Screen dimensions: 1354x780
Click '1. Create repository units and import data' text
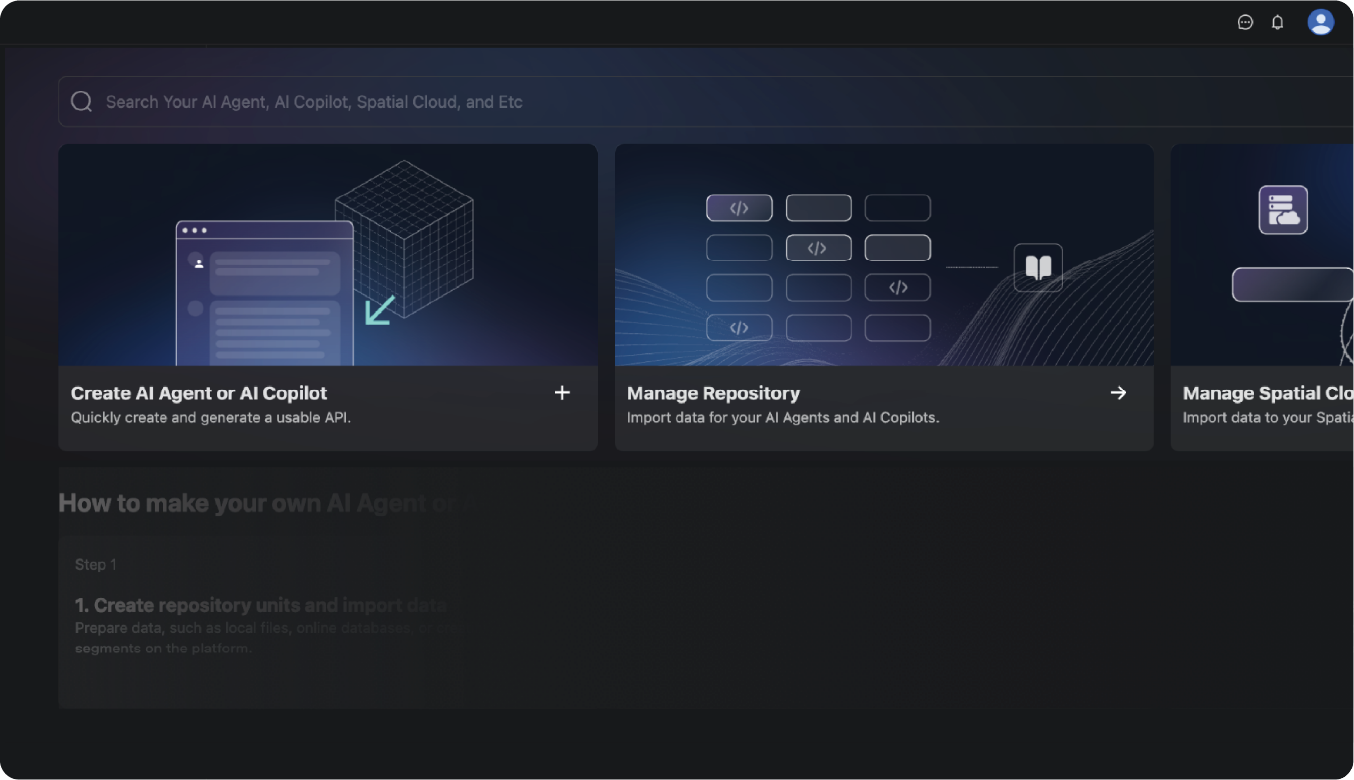tap(261, 605)
